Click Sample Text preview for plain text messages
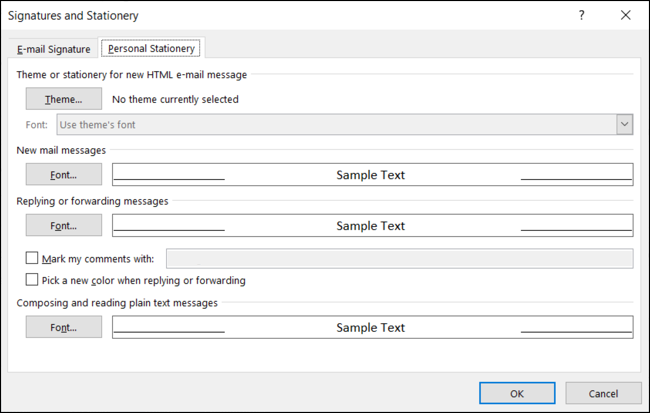Viewport: 650px width, 413px height. [373, 327]
